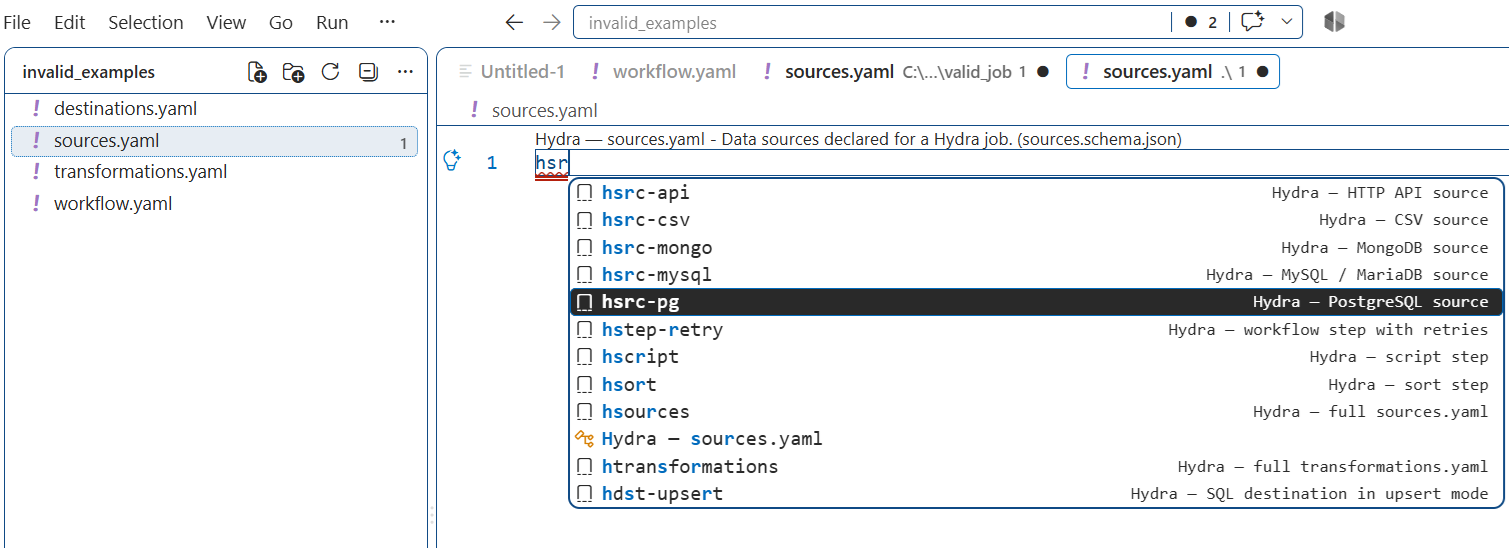Choose hsort suggestion
1509x548 pixels.
pyautogui.click(x=1036, y=385)
